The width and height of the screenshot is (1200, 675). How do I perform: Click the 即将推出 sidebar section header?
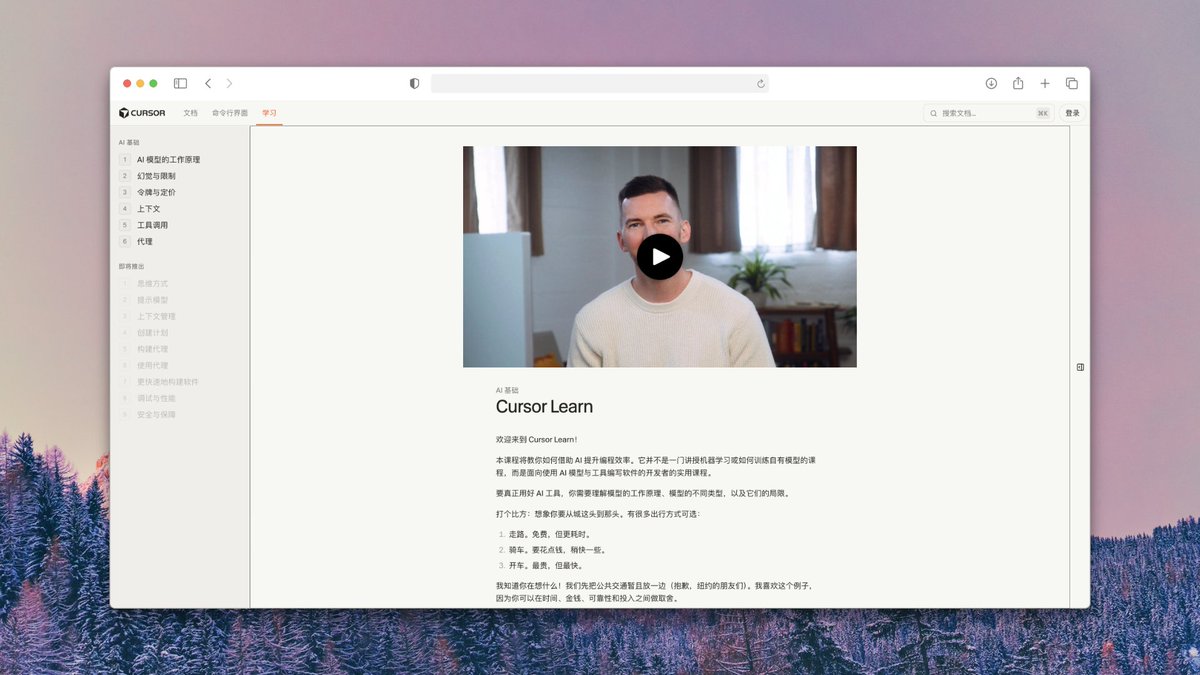pos(131,266)
